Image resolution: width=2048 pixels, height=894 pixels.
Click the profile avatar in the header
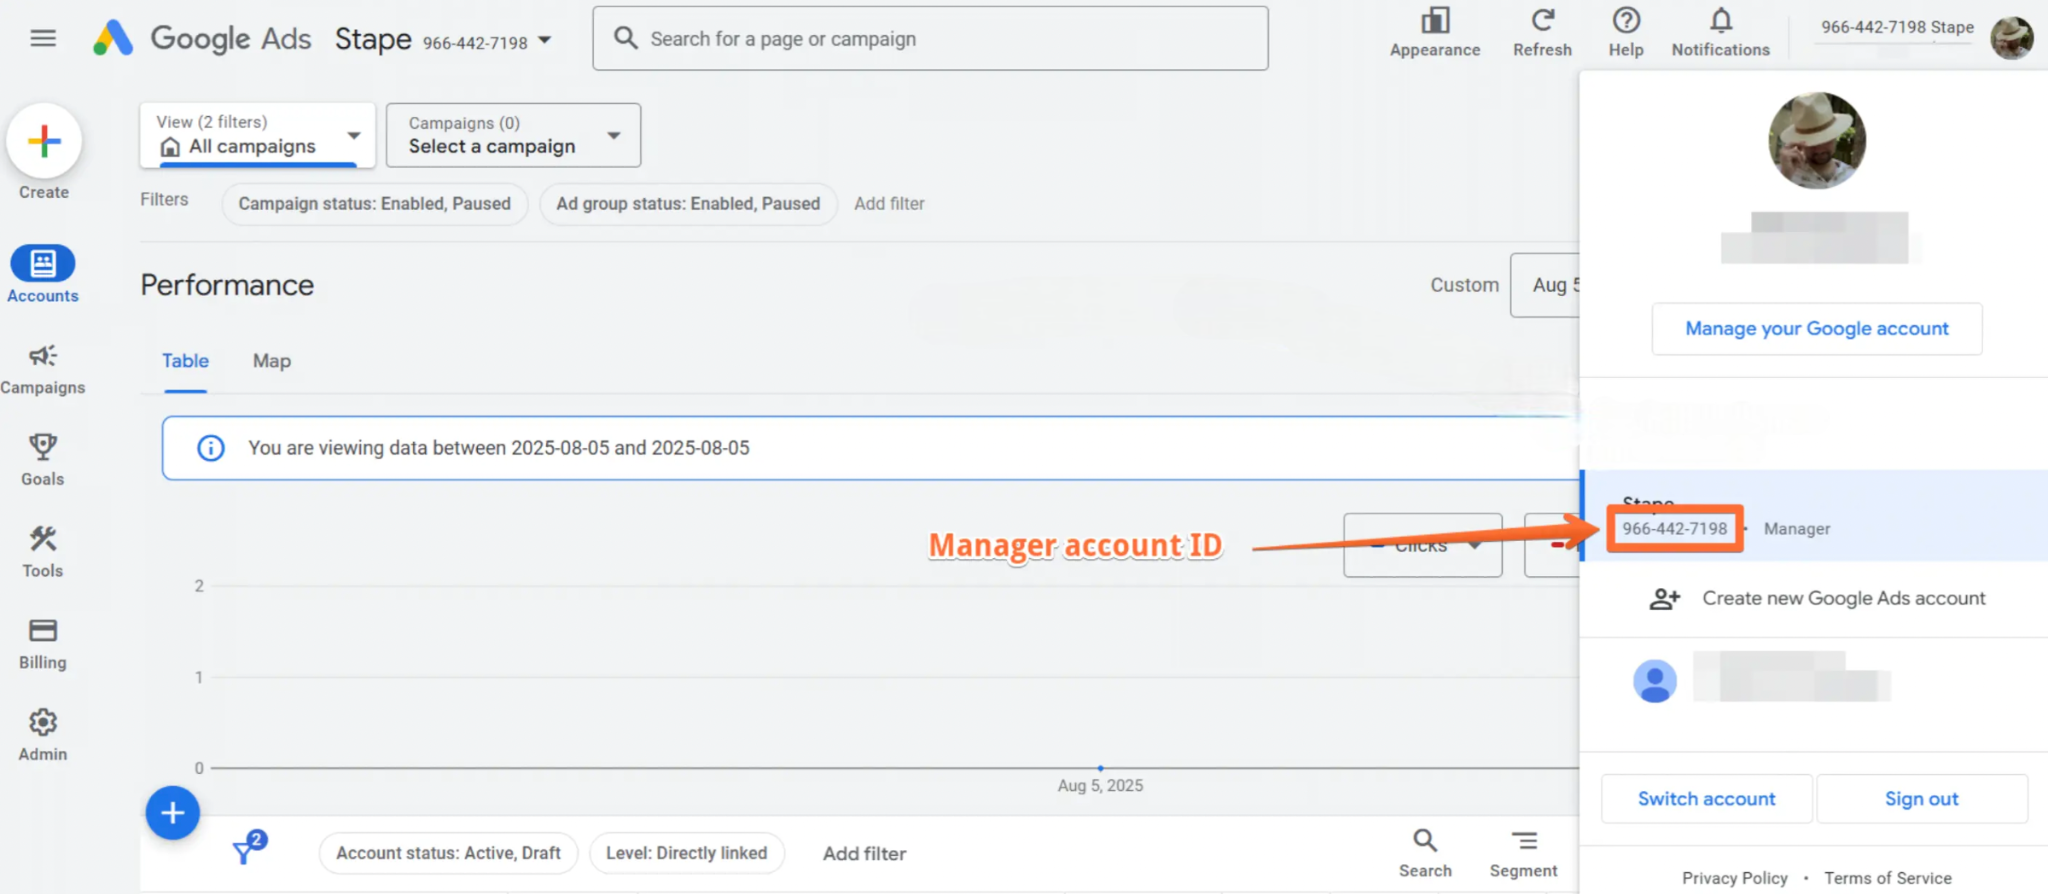pos(2011,38)
